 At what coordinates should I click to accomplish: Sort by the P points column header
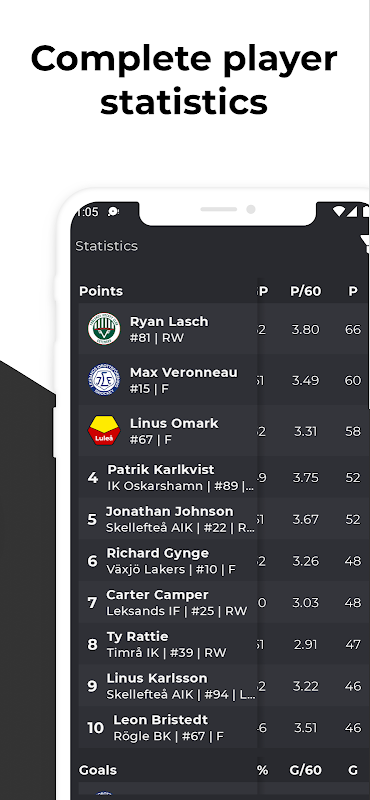click(353, 291)
